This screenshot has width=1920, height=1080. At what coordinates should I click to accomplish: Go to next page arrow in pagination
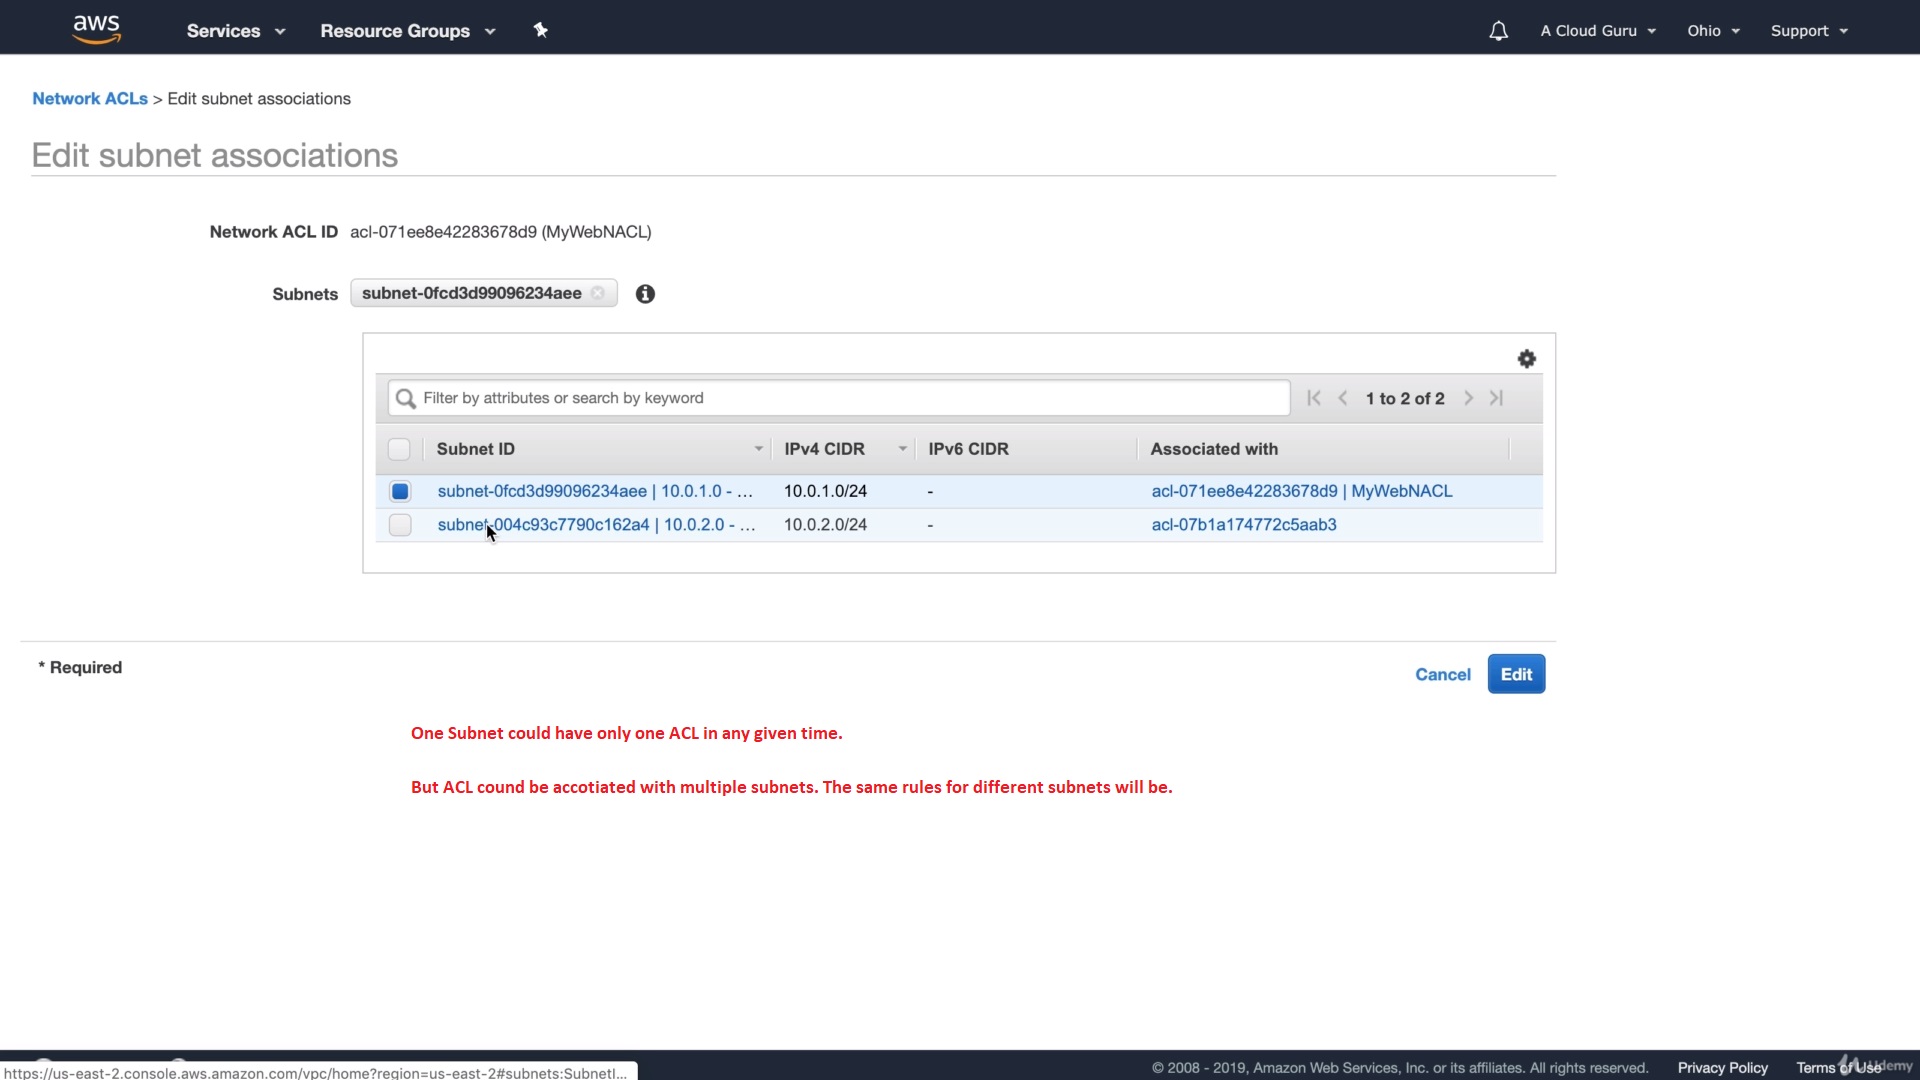(x=1468, y=398)
